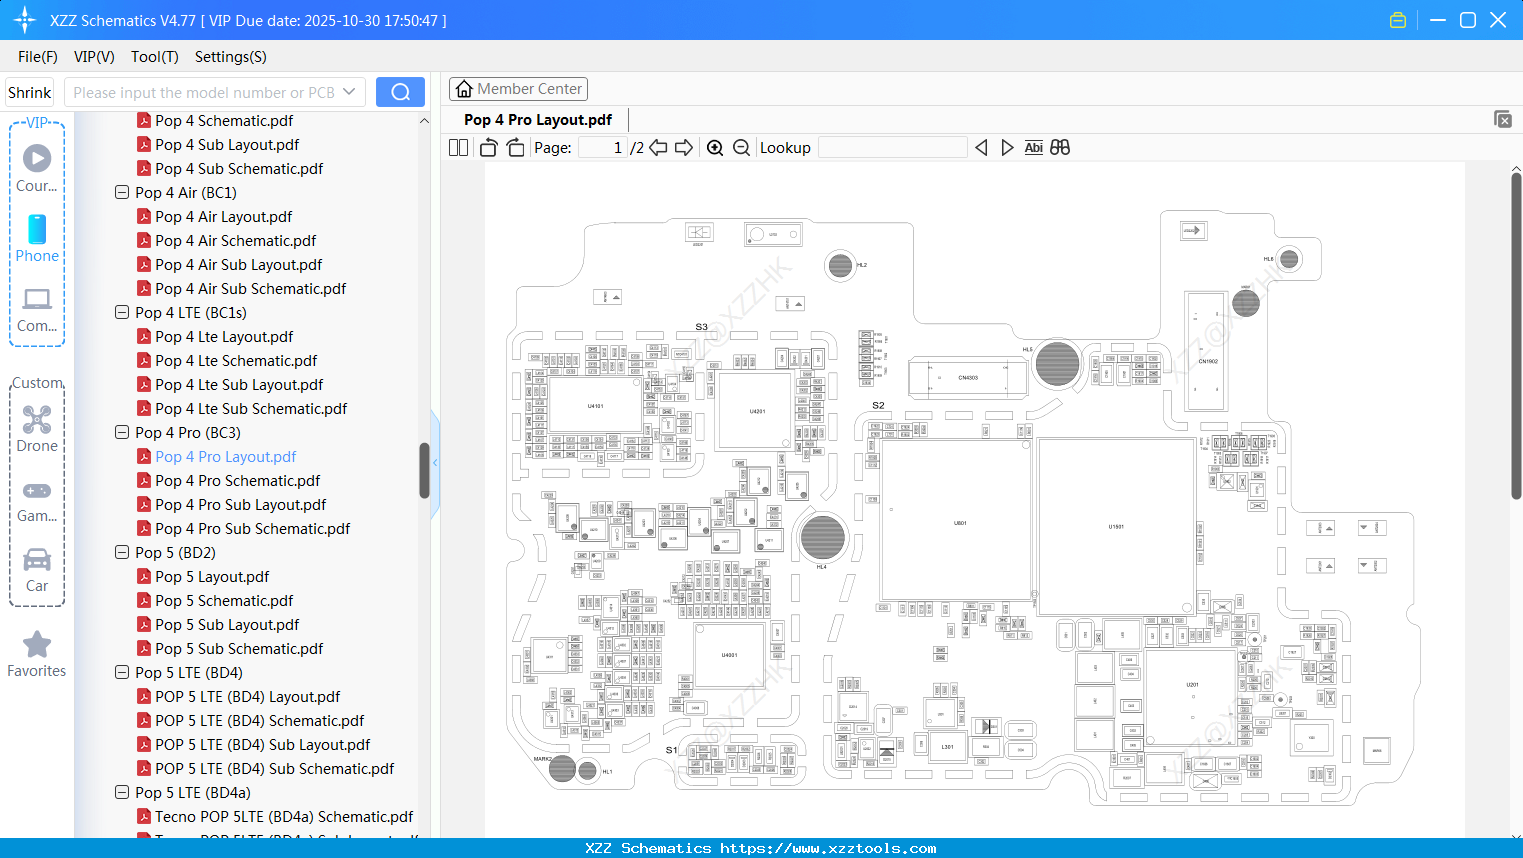This screenshot has width=1523, height=858.
Task: Open the VIP(V) menu
Action: coord(93,57)
